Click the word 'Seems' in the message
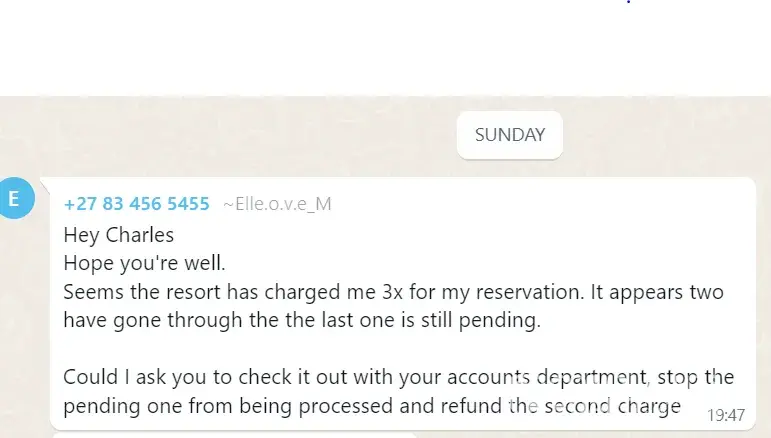Viewport: 771px width, 438px height. tap(88, 293)
